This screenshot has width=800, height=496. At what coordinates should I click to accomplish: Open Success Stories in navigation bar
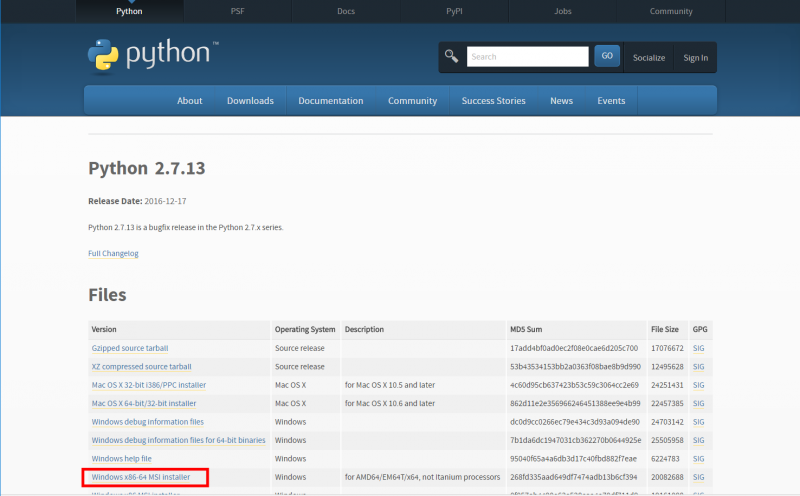(x=493, y=101)
